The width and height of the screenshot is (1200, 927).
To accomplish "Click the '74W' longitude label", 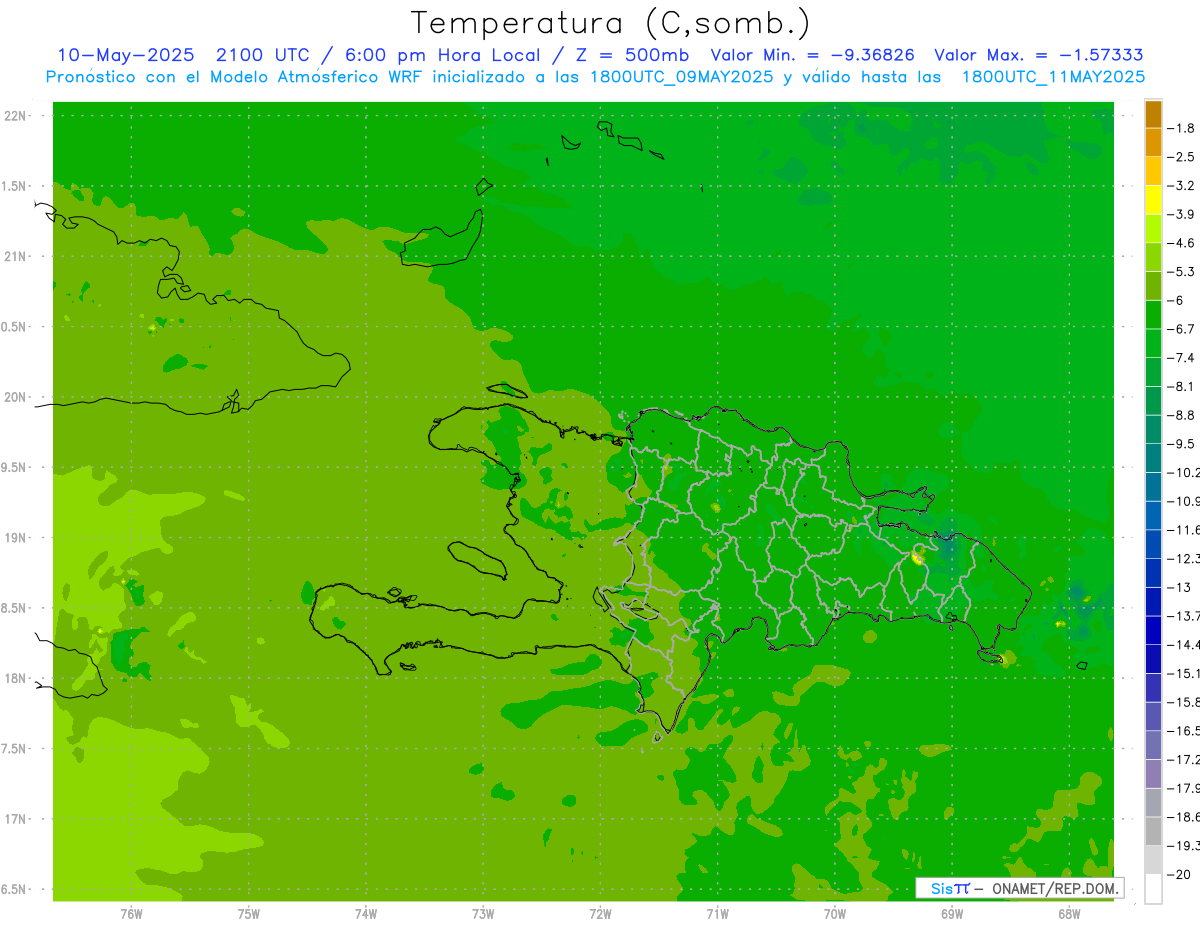I will click(x=366, y=914).
